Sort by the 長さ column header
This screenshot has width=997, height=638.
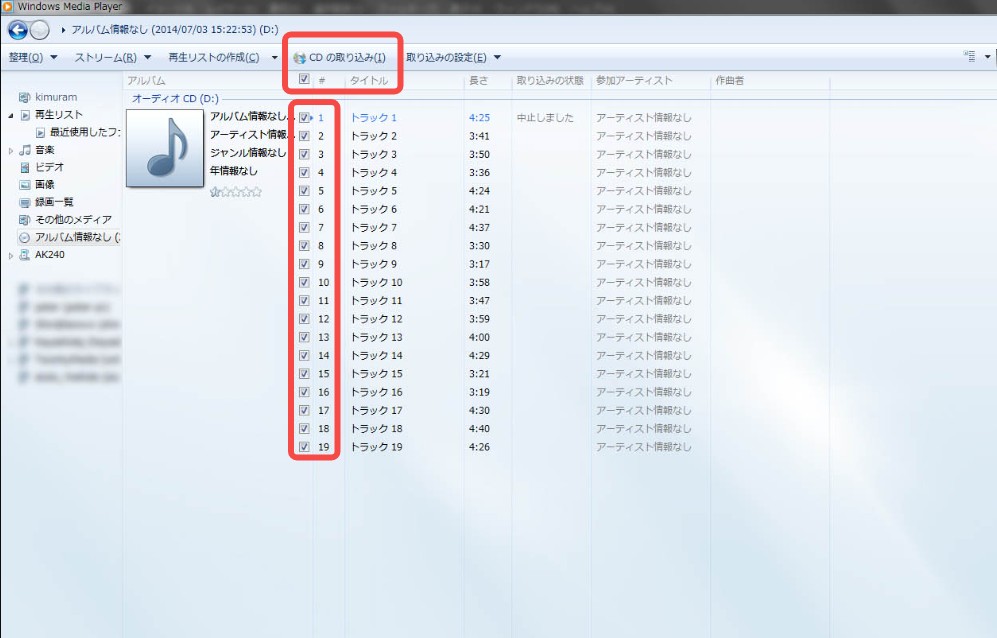(478, 81)
